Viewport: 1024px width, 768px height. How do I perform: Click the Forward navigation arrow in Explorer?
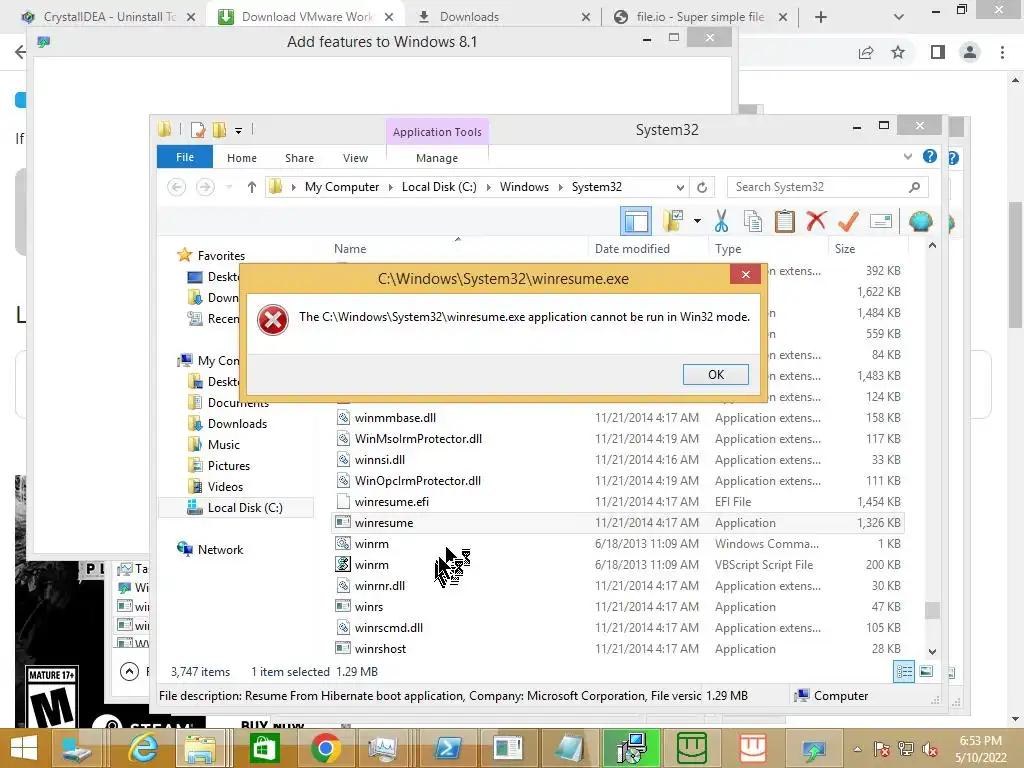(206, 187)
